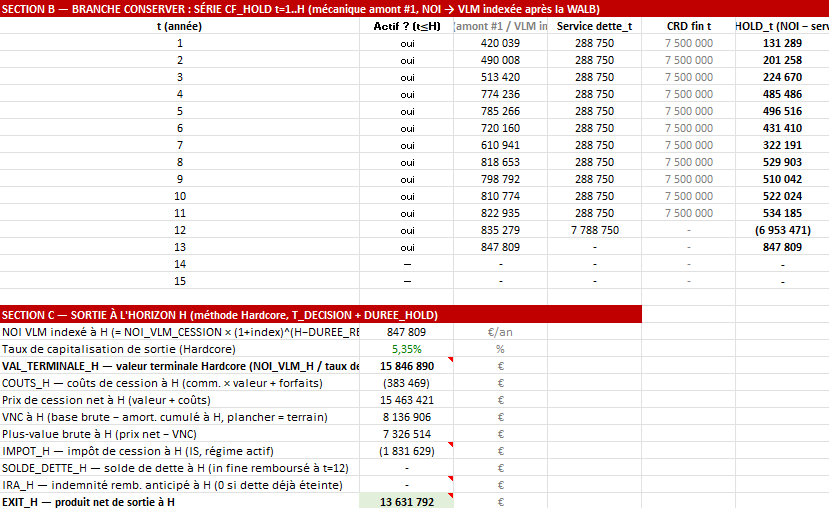This screenshot has height=508, width=829.
Task: Select NOI value 610 941
Action: 500,145
